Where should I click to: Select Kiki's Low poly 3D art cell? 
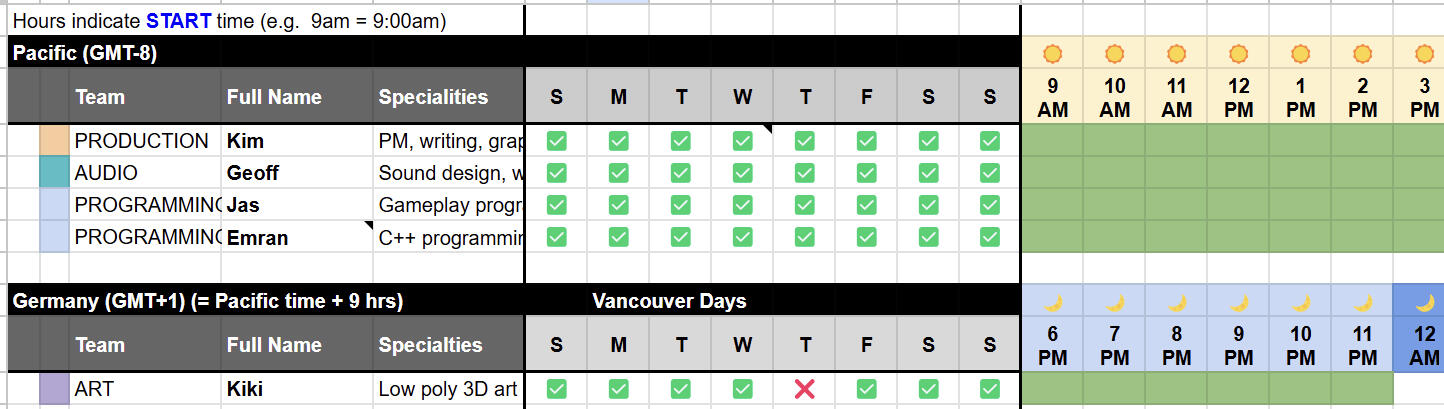coord(448,389)
